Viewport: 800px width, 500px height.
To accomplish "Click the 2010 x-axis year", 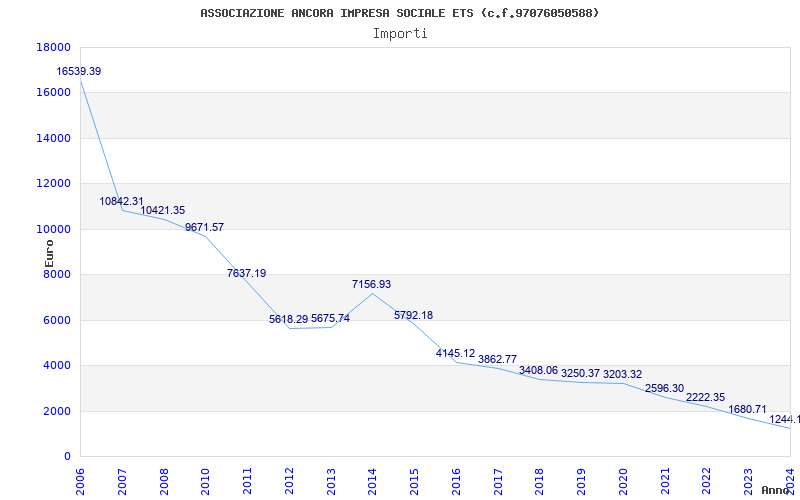I will tap(205, 481).
